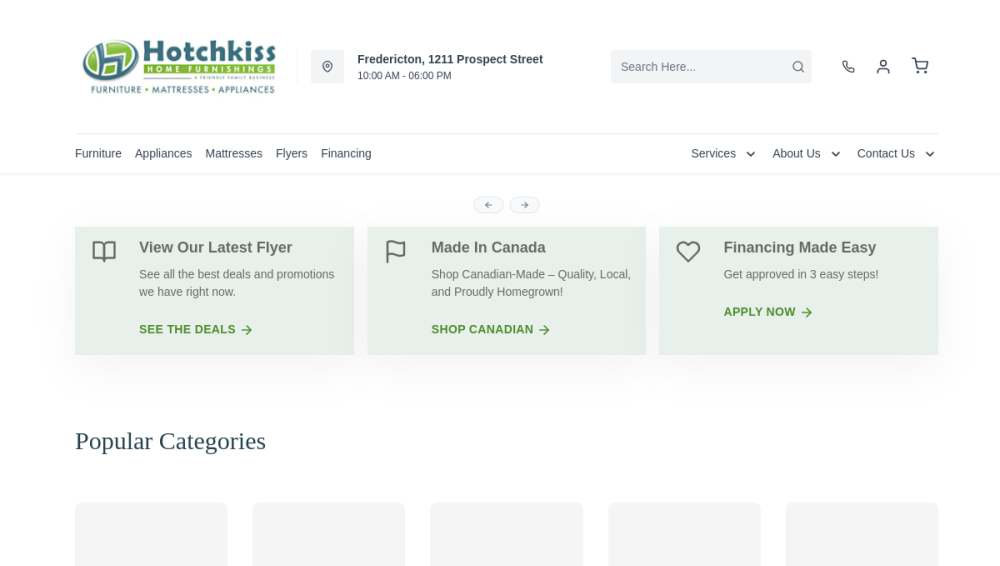1000x566 pixels.
Task: Click the flag icon on Made In Canada
Action: [x=395, y=251]
